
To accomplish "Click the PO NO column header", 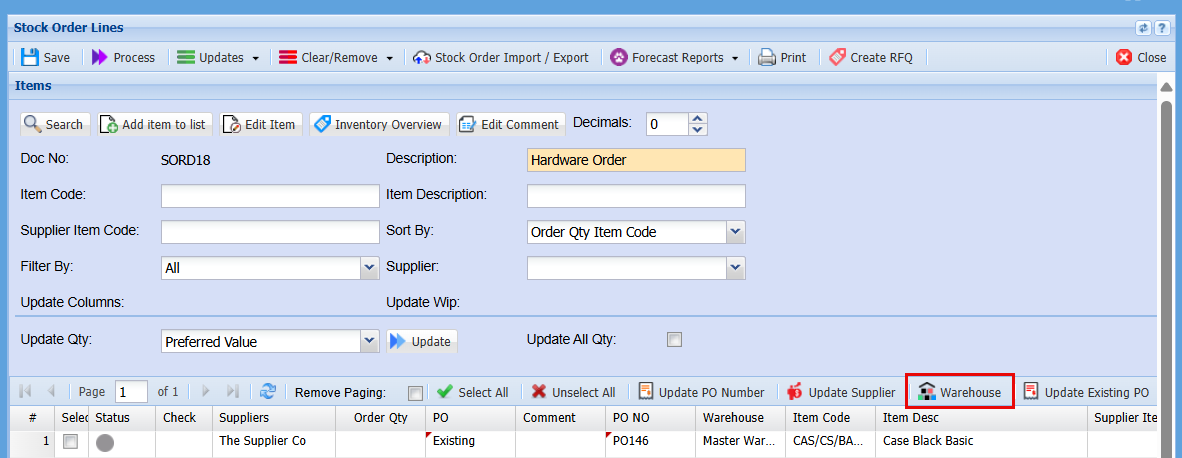I will [x=651, y=417].
